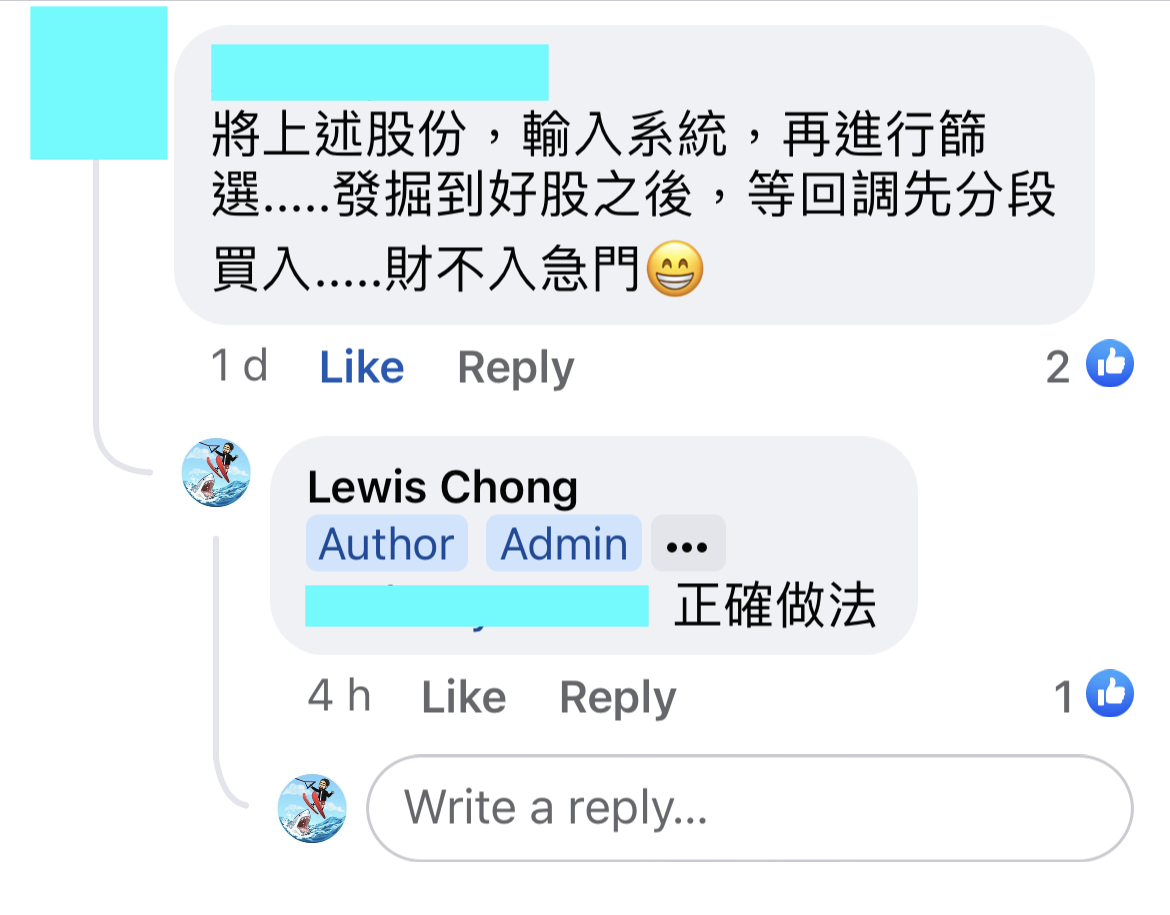Click the shark avatar beside the reply box
Image resolution: width=1170 pixels, height=915 pixels.
(x=312, y=808)
